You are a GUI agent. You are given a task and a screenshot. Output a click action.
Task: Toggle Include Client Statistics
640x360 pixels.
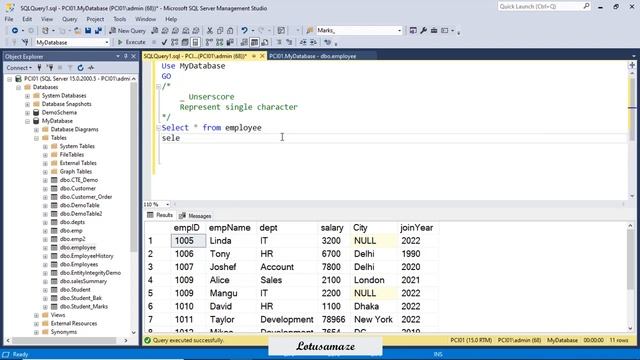pos(230,42)
